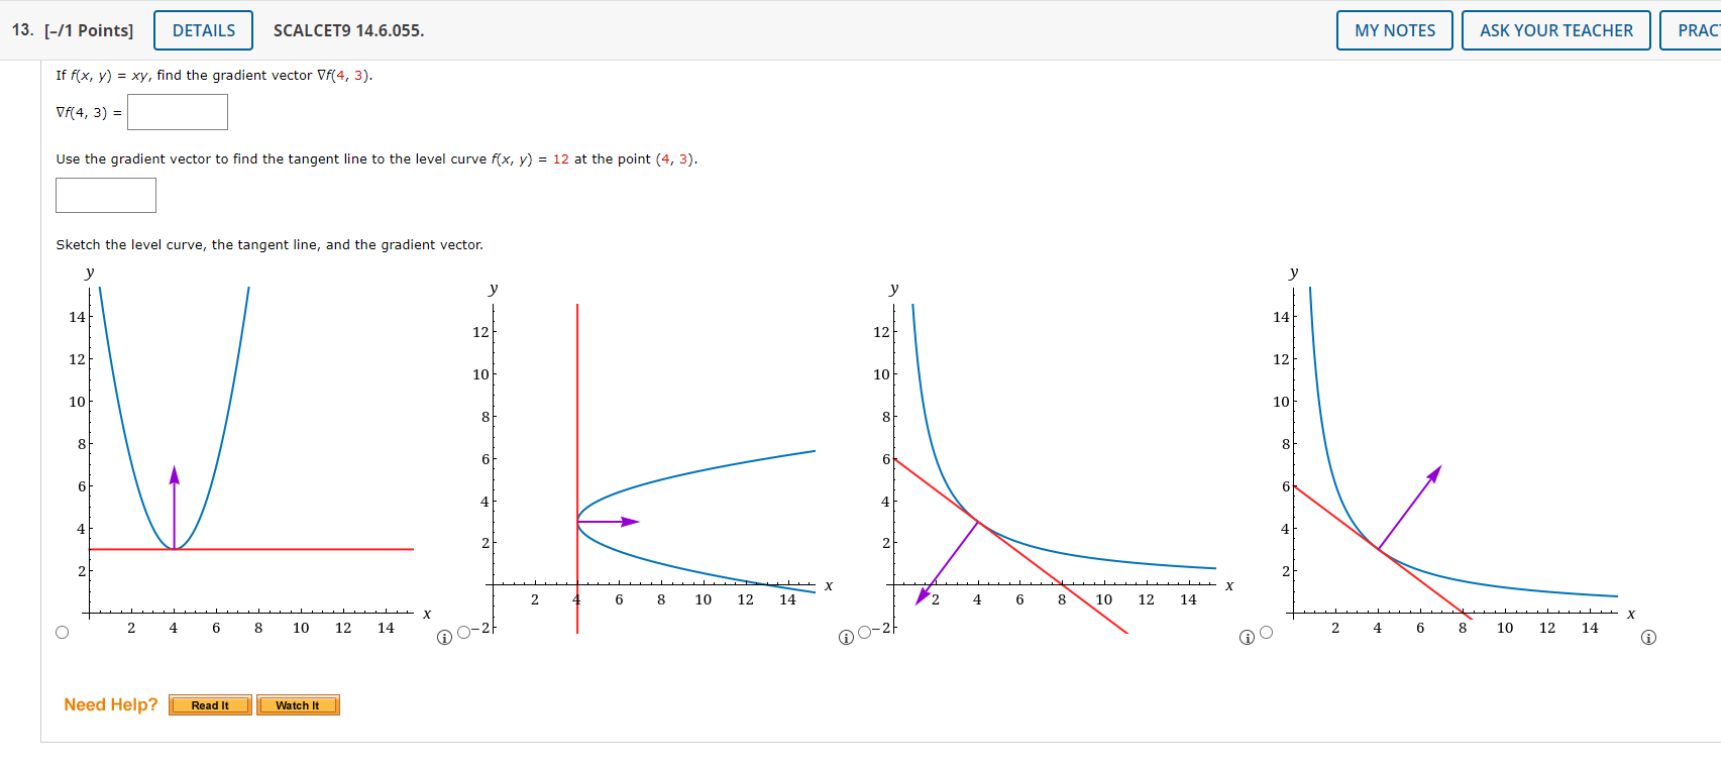This screenshot has width=1721, height=772.
Task: Click the tangent line equation answer box
Action: (105, 194)
